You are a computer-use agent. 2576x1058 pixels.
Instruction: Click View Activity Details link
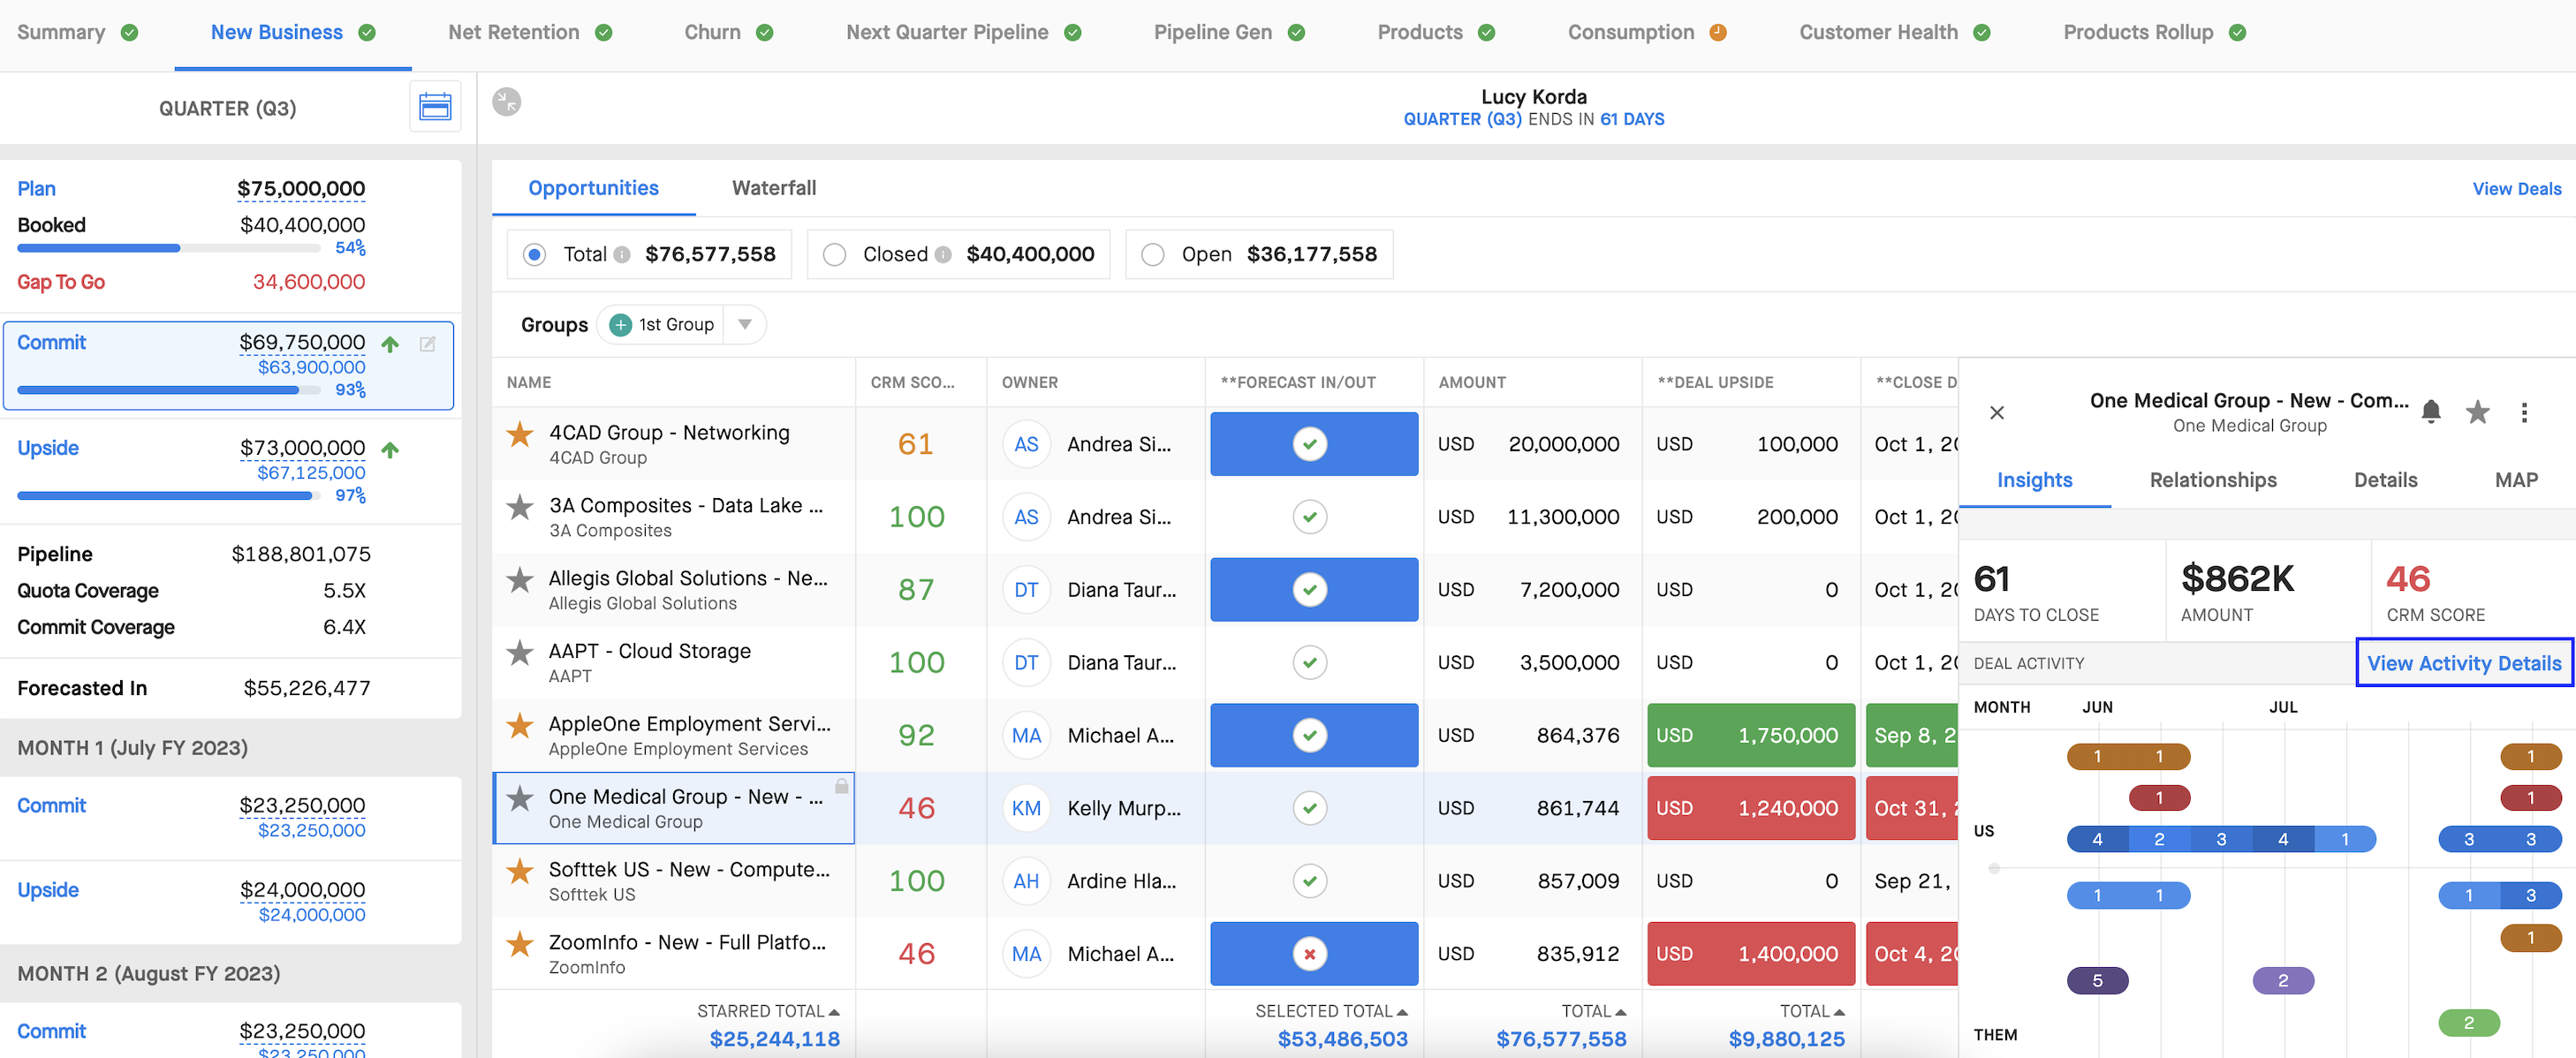click(2464, 663)
